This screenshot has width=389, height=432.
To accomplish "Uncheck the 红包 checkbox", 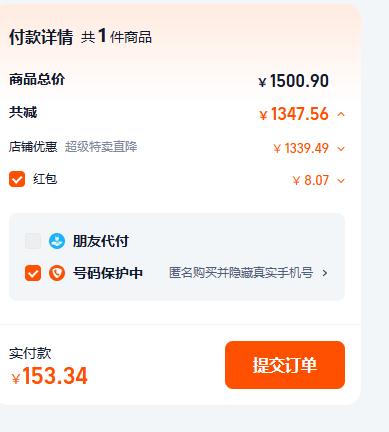I will tap(17, 179).
